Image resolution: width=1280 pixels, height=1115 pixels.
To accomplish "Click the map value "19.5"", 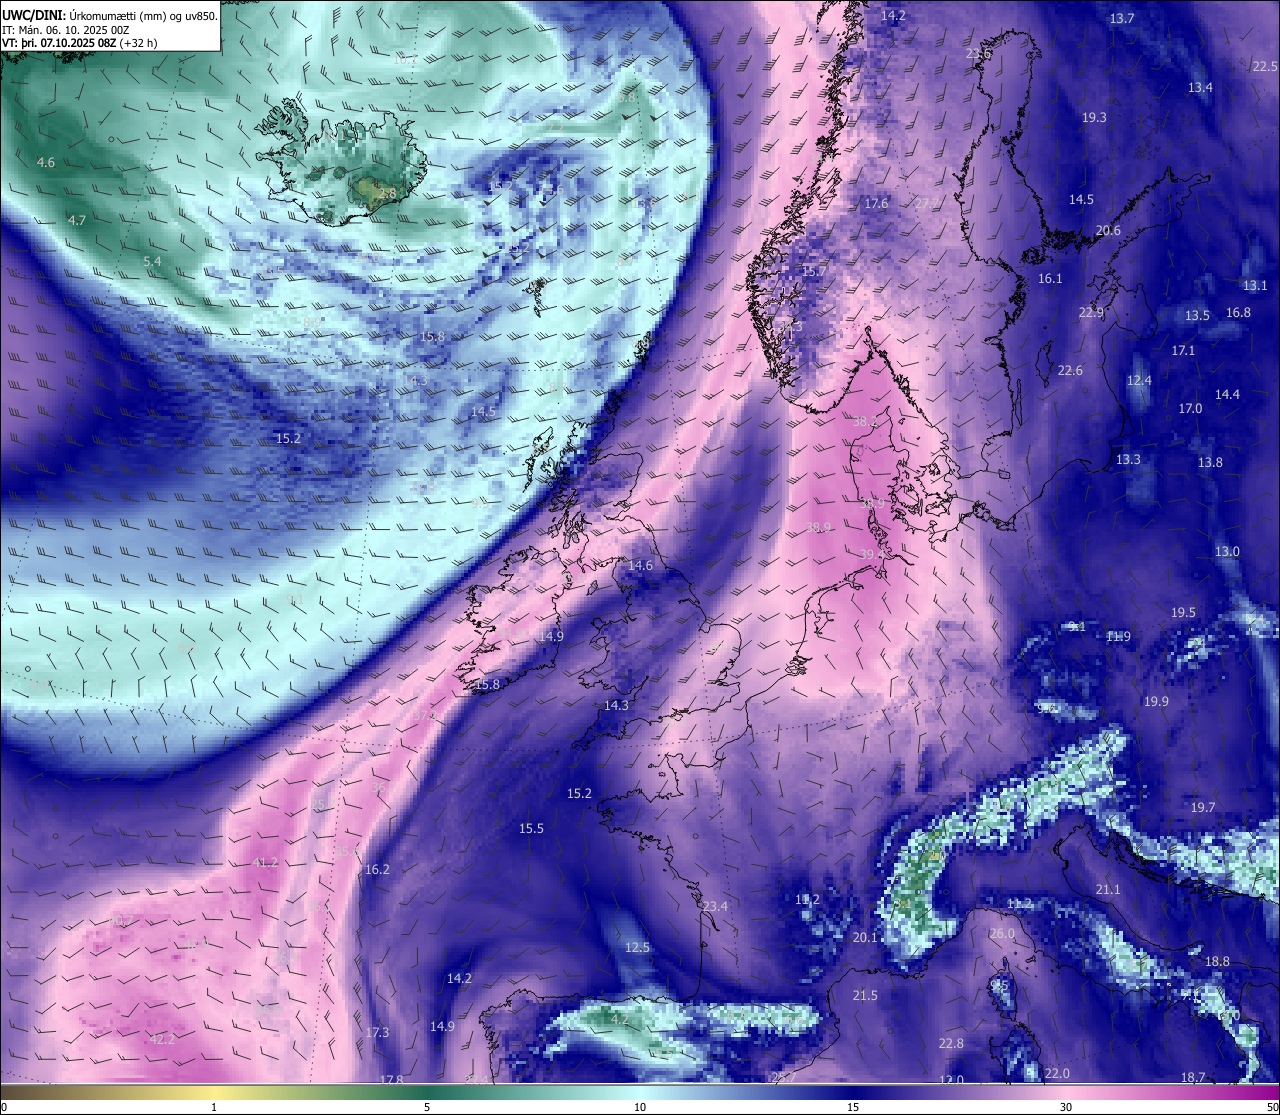I will point(1183,613).
